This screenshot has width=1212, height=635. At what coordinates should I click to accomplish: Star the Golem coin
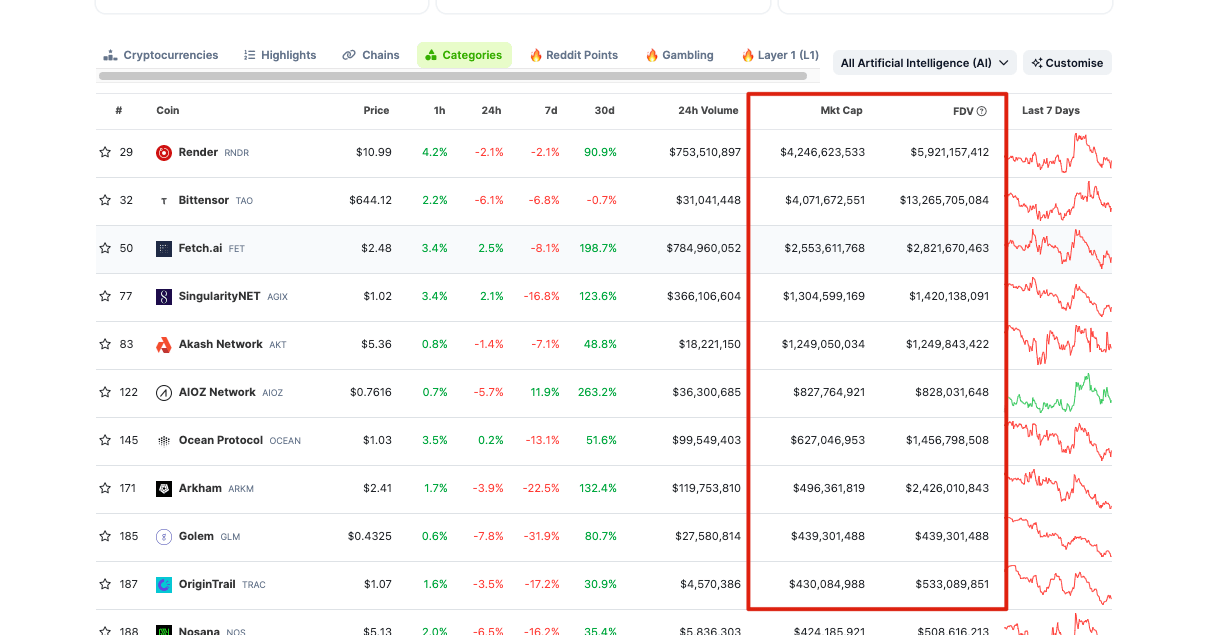pos(105,537)
